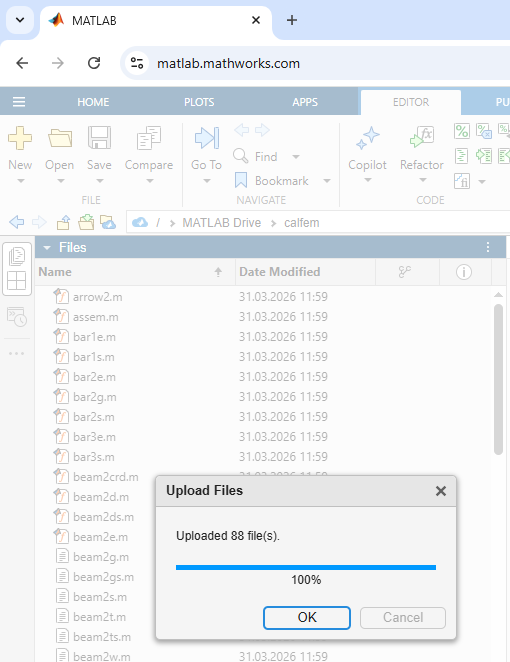Click the MATLAB Drive cloud folder icon
This screenshot has width=510, height=662.
click(x=108, y=222)
